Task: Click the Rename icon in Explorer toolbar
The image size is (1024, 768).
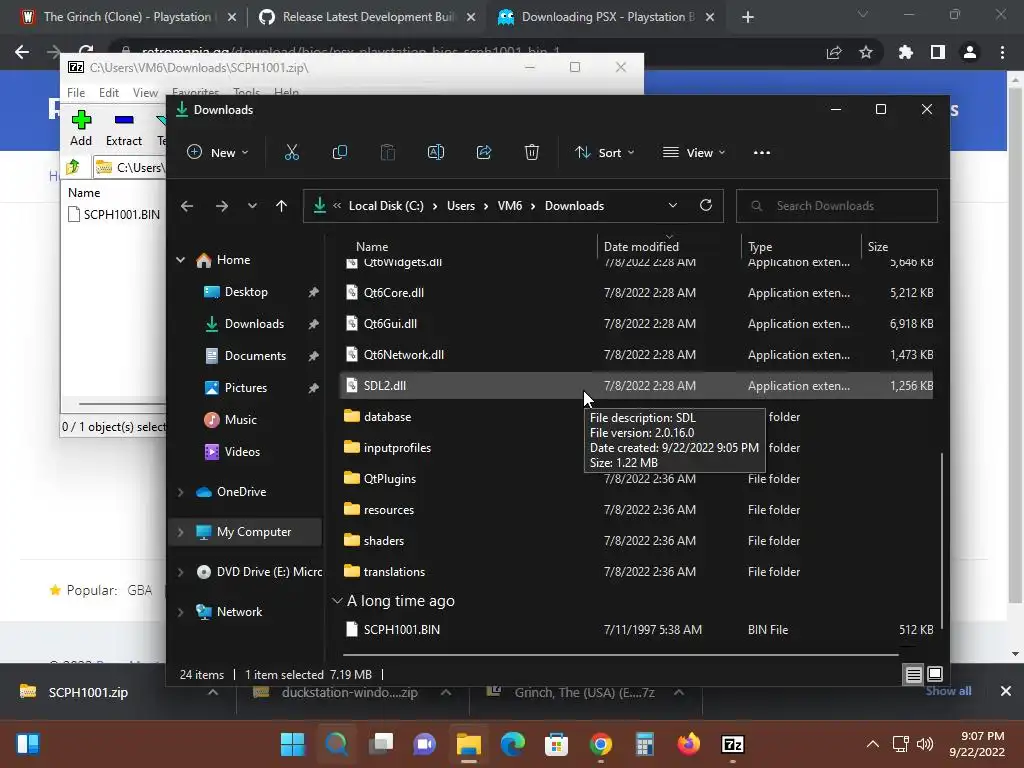Action: point(436,152)
